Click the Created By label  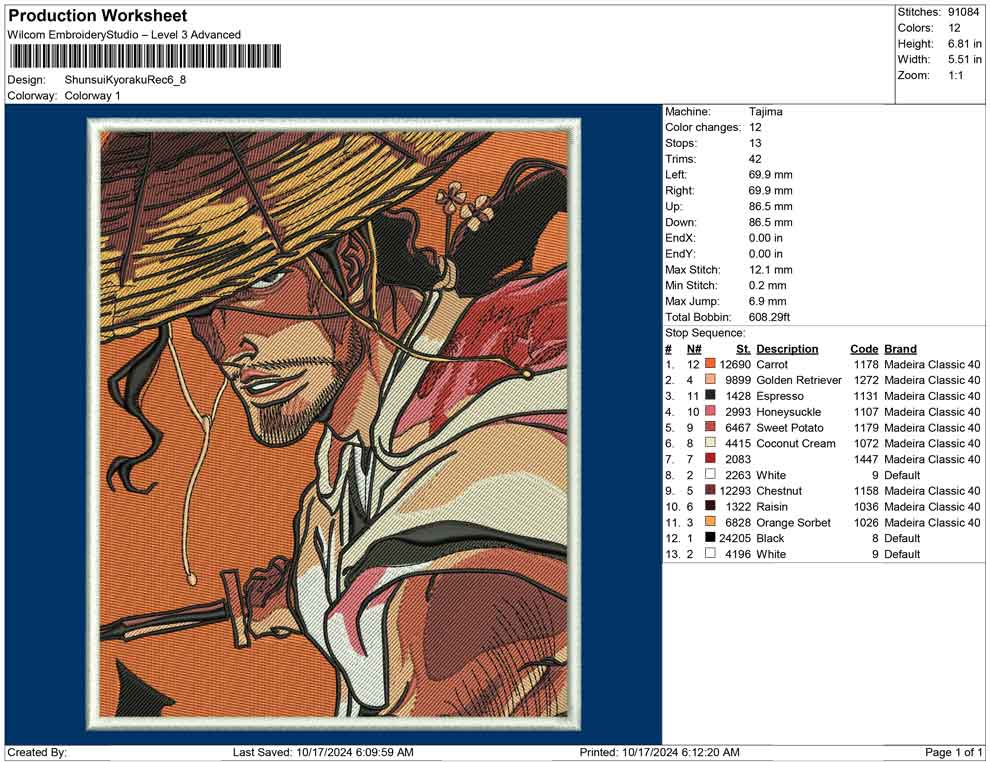click(37, 753)
